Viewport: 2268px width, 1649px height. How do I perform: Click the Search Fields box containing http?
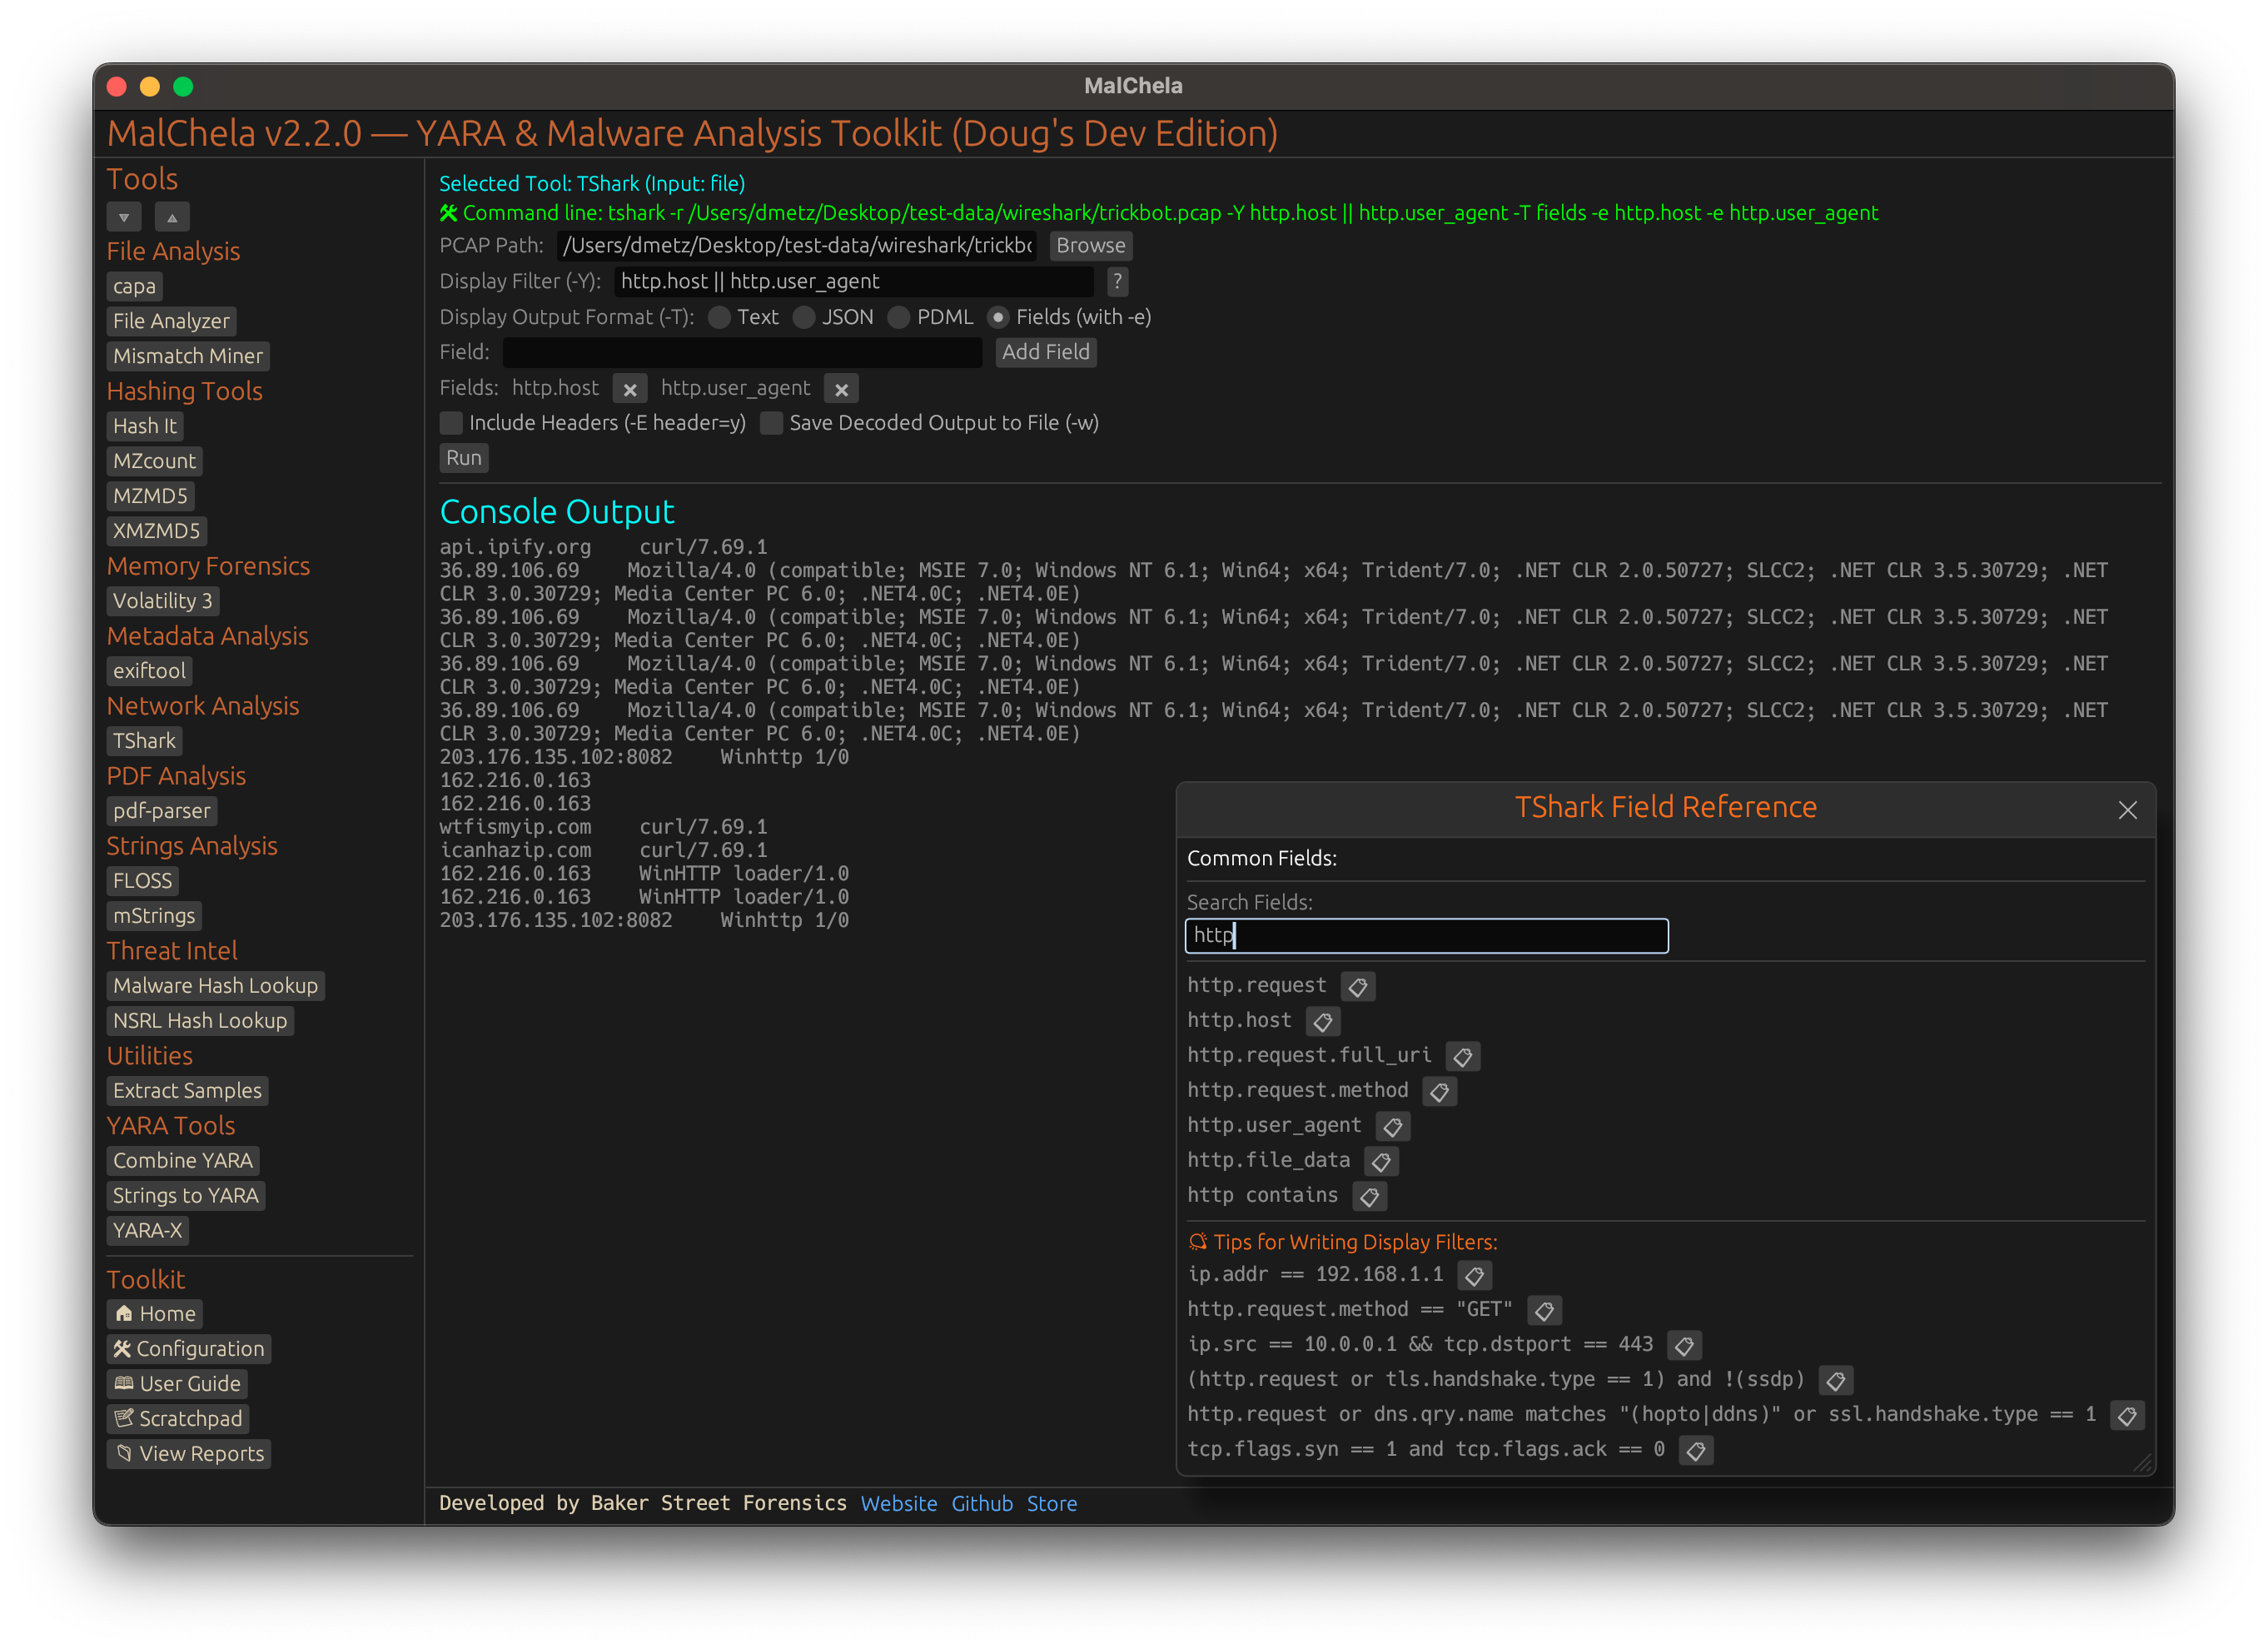[1427, 936]
